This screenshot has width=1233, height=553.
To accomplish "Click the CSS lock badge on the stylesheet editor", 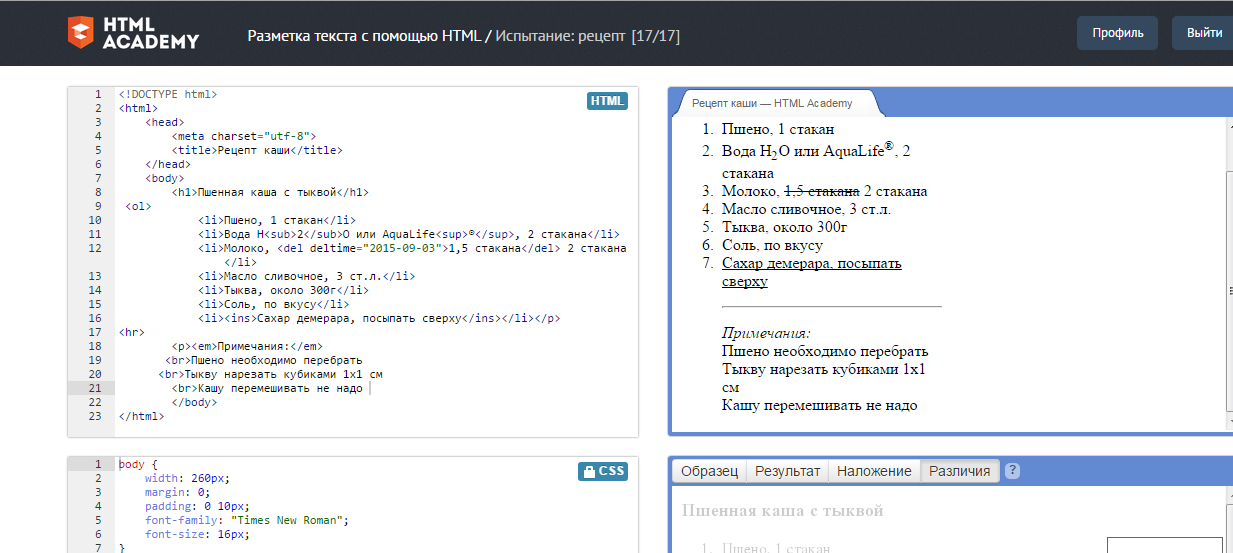I will [x=603, y=471].
